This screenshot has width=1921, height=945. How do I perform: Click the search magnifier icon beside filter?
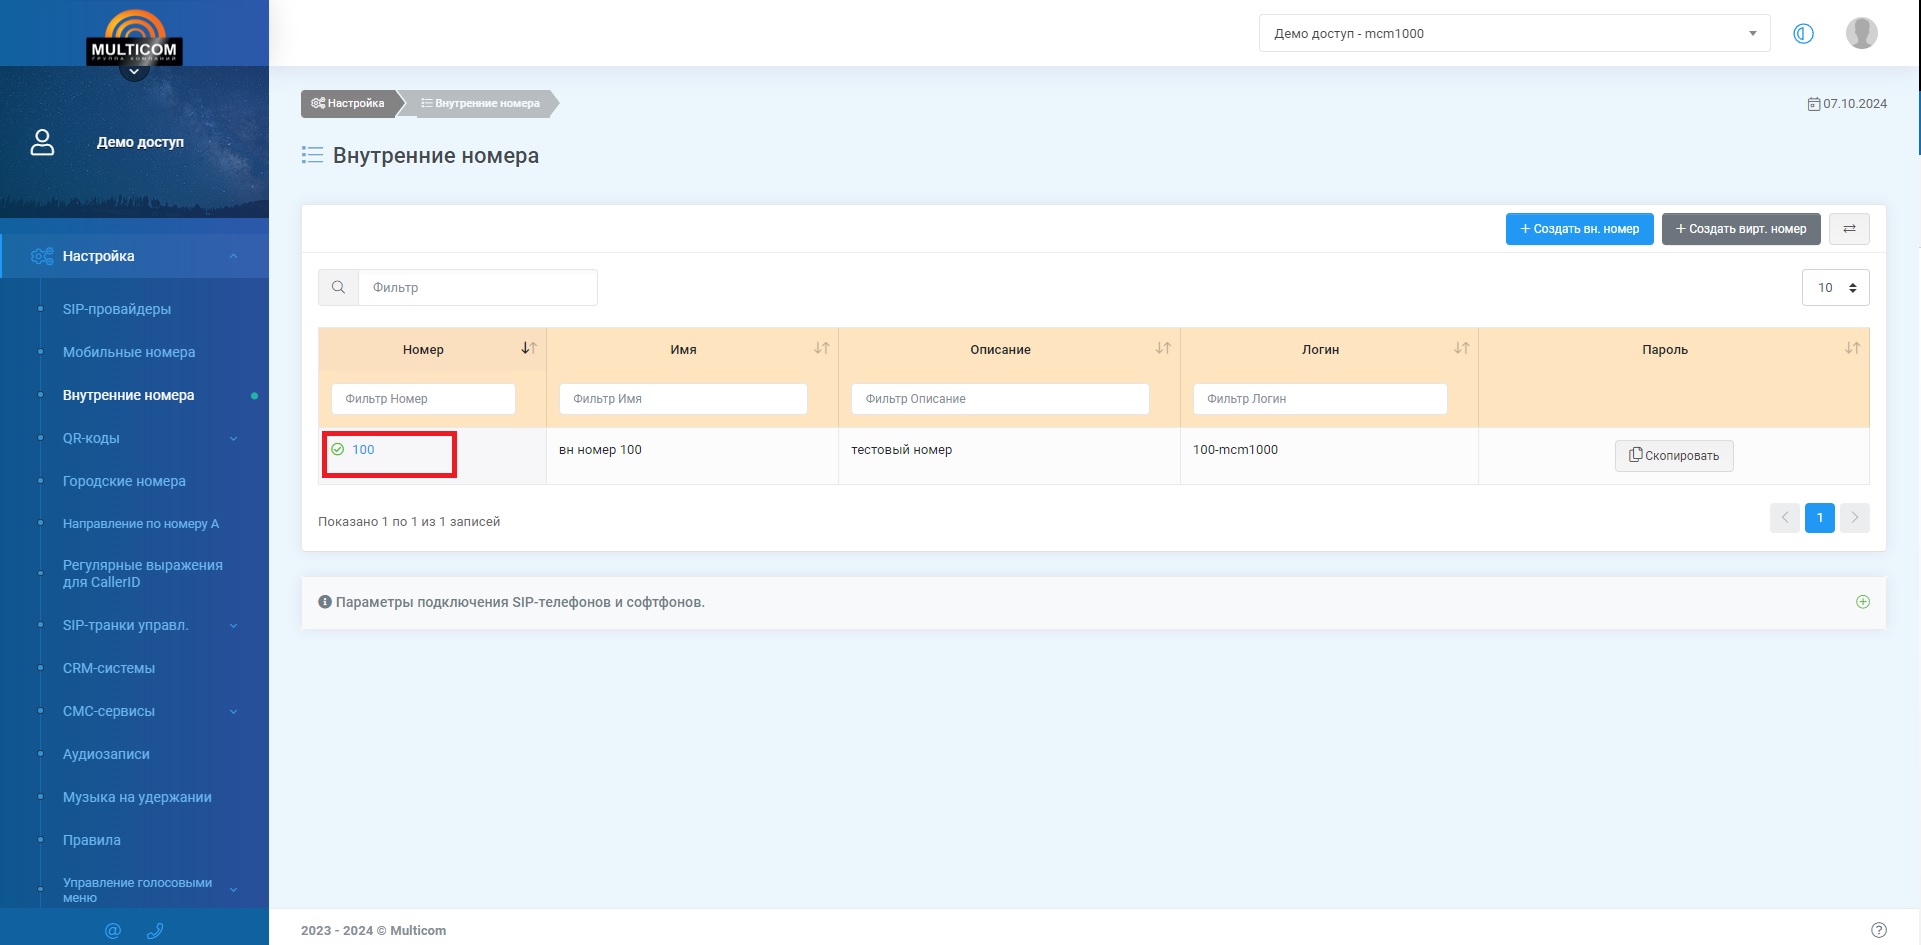pos(338,287)
